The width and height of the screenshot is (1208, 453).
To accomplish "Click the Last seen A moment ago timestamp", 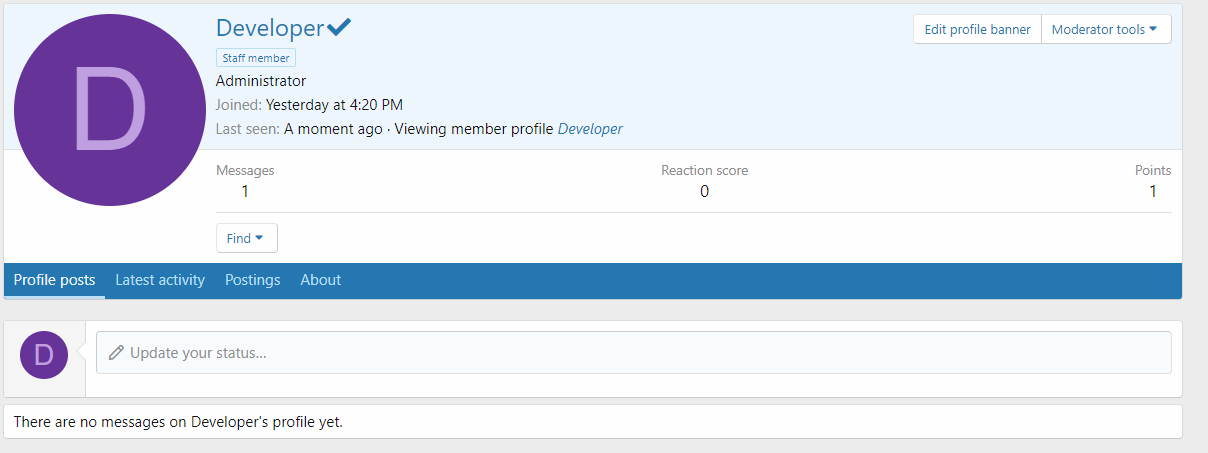I will [333, 129].
